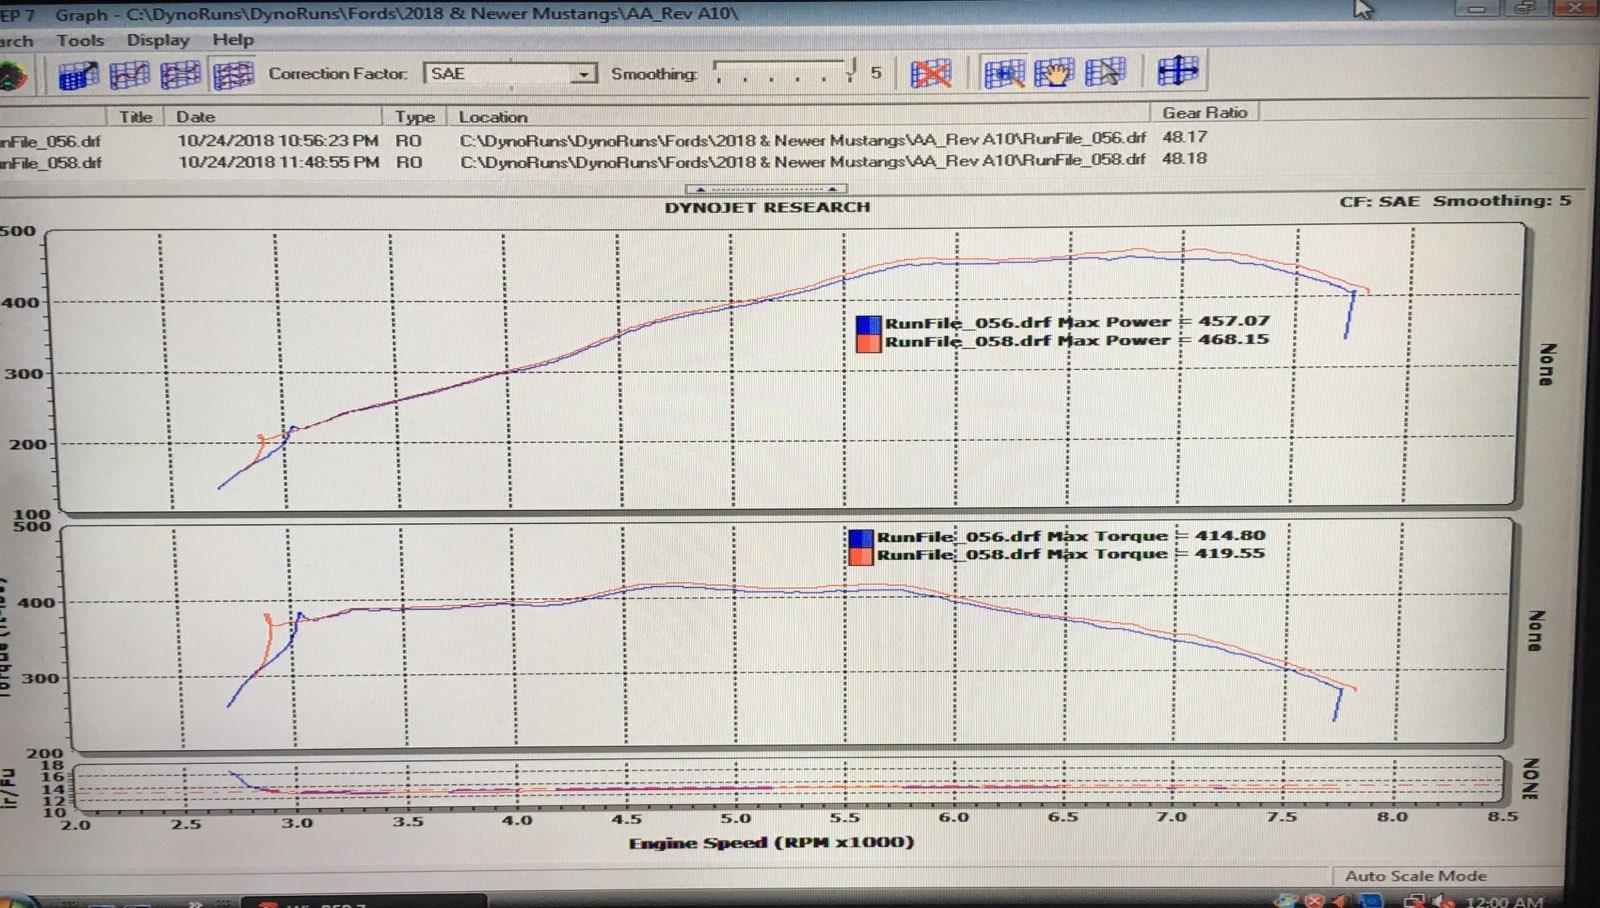Click the None right-axis label on torque graph
1600x908 pixels.
pyautogui.click(x=1537, y=630)
